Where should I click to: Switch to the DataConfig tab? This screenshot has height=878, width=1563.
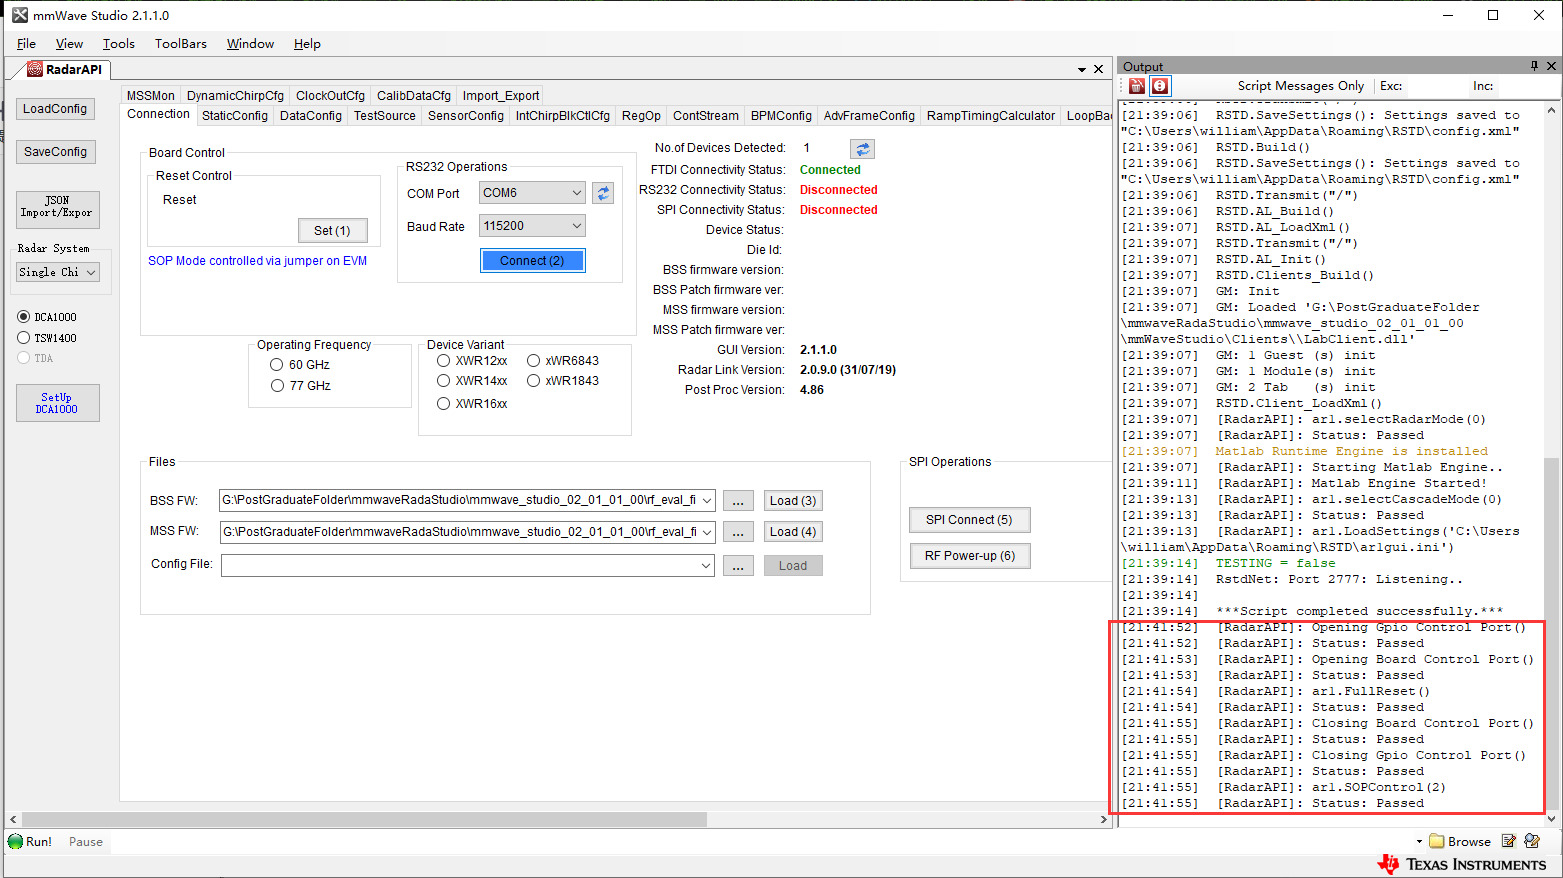click(311, 116)
